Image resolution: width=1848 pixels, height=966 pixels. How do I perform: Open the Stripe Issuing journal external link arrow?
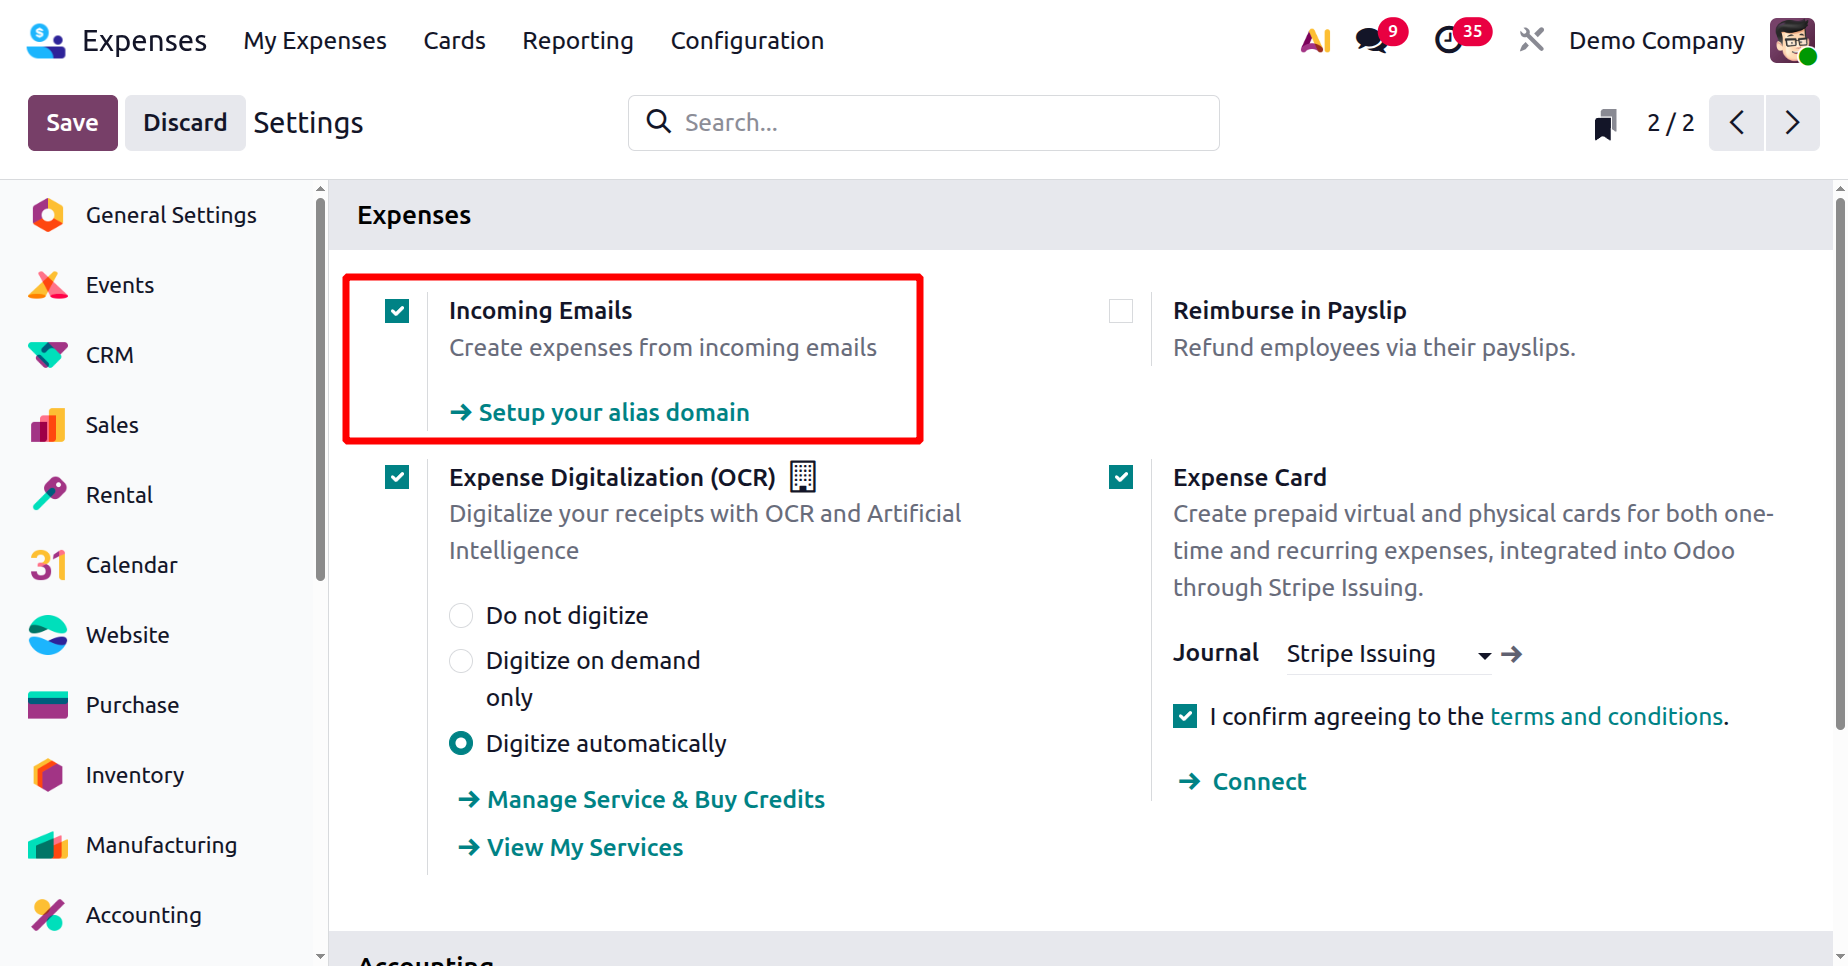pyautogui.click(x=1513, y=654)
